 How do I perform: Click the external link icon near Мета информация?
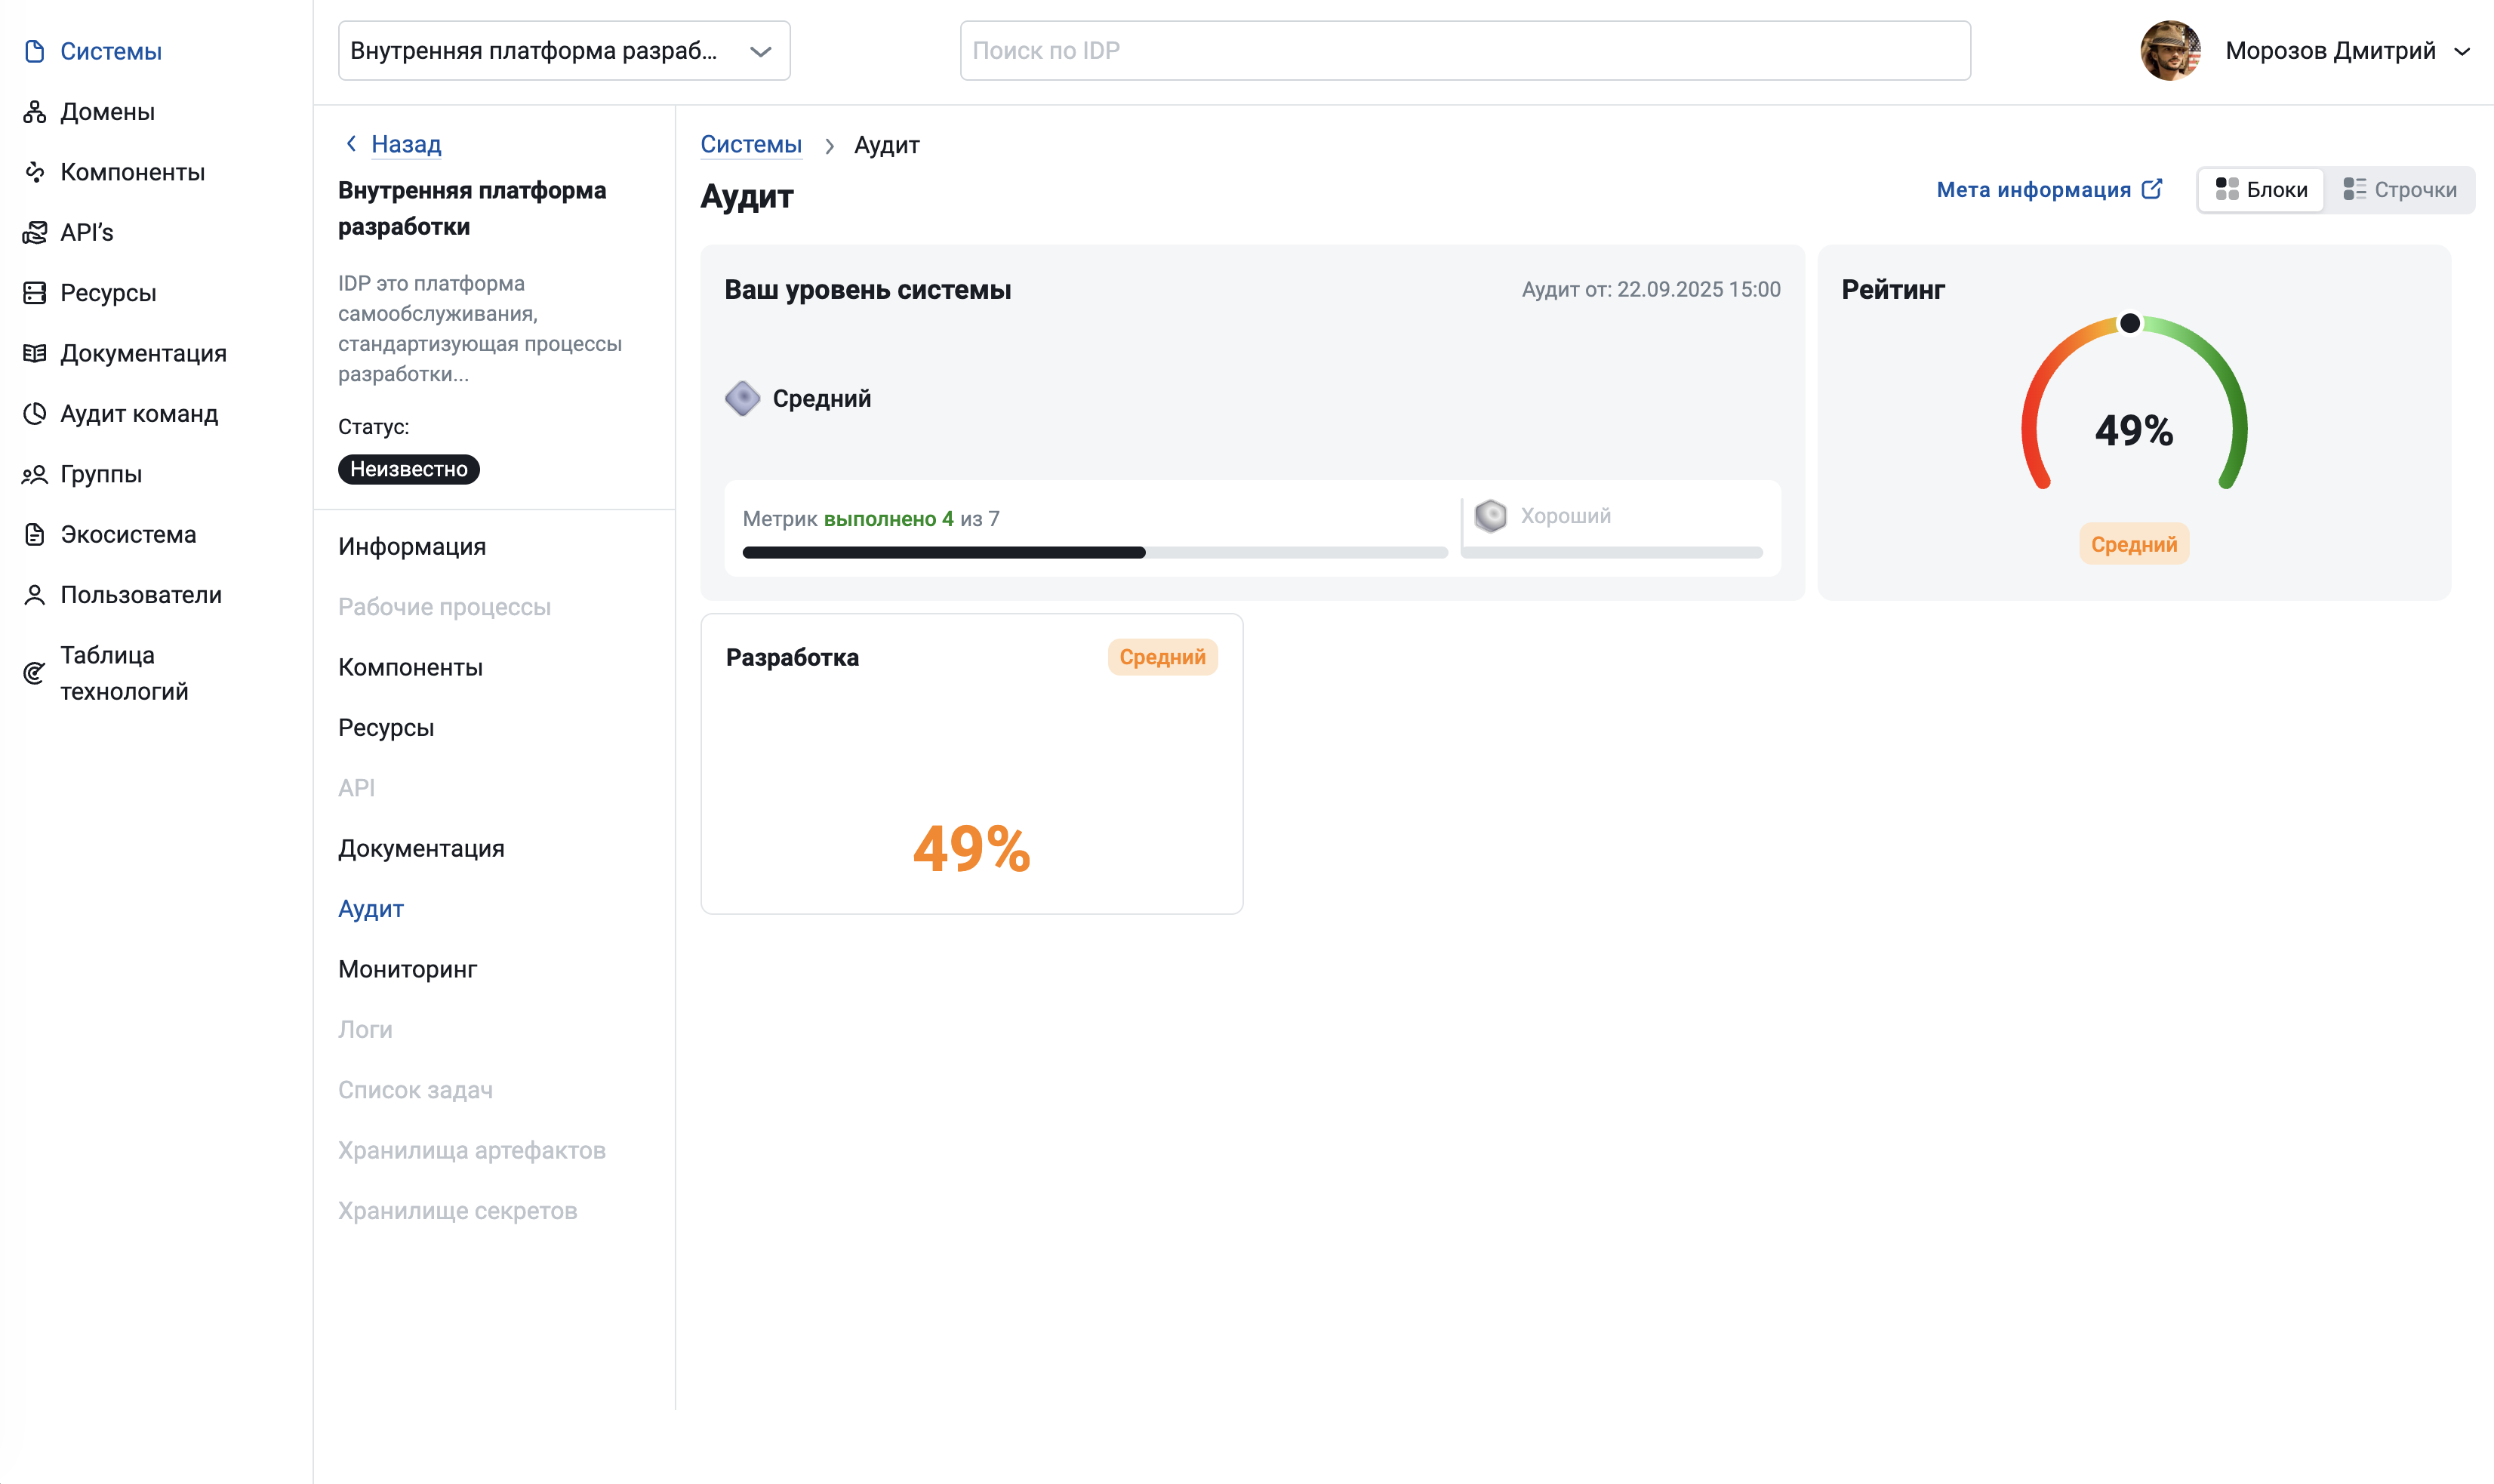pos(2152,189)
